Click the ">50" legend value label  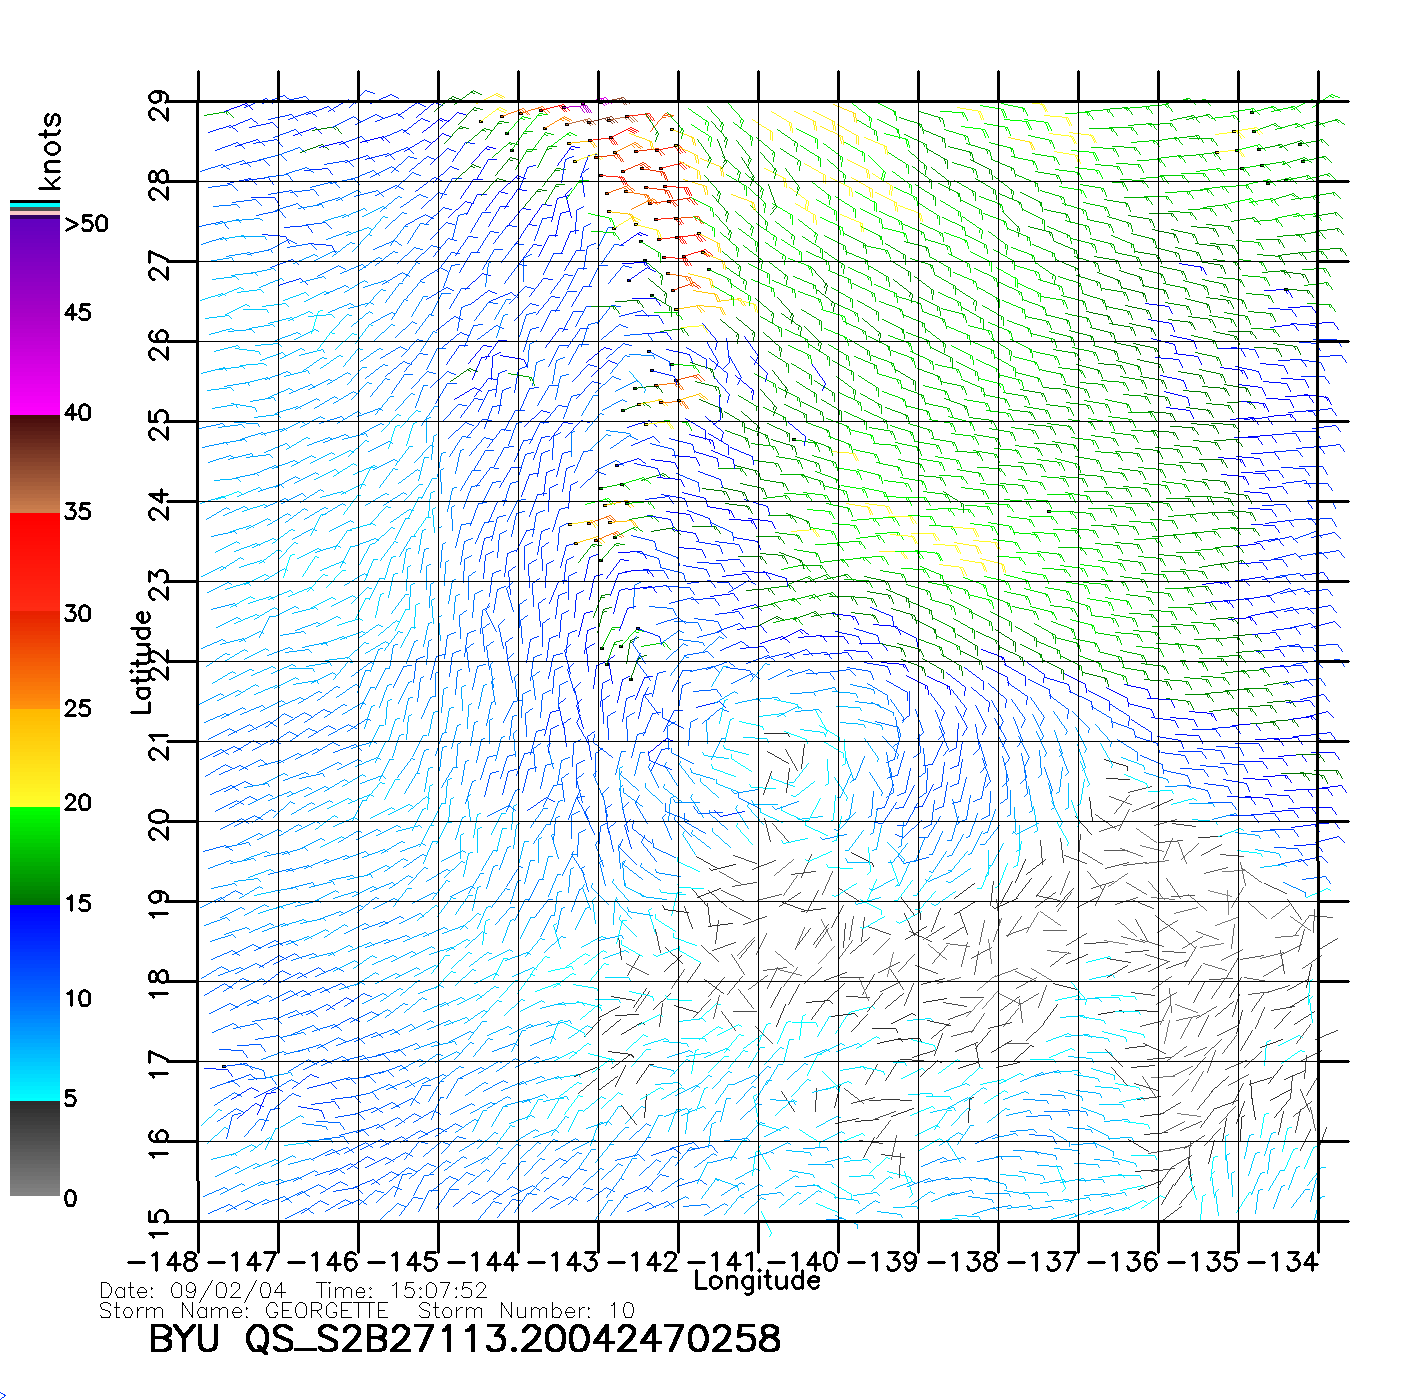86,224
